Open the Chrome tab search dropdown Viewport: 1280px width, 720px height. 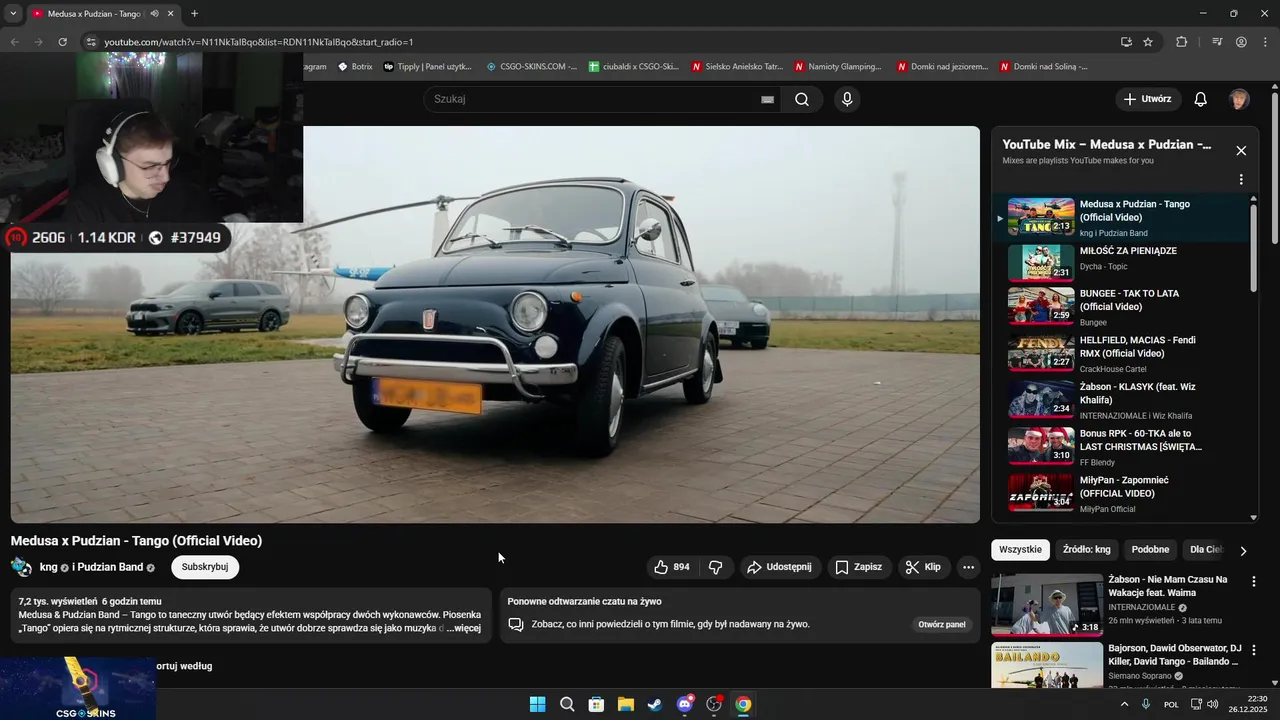pos(13,14)
